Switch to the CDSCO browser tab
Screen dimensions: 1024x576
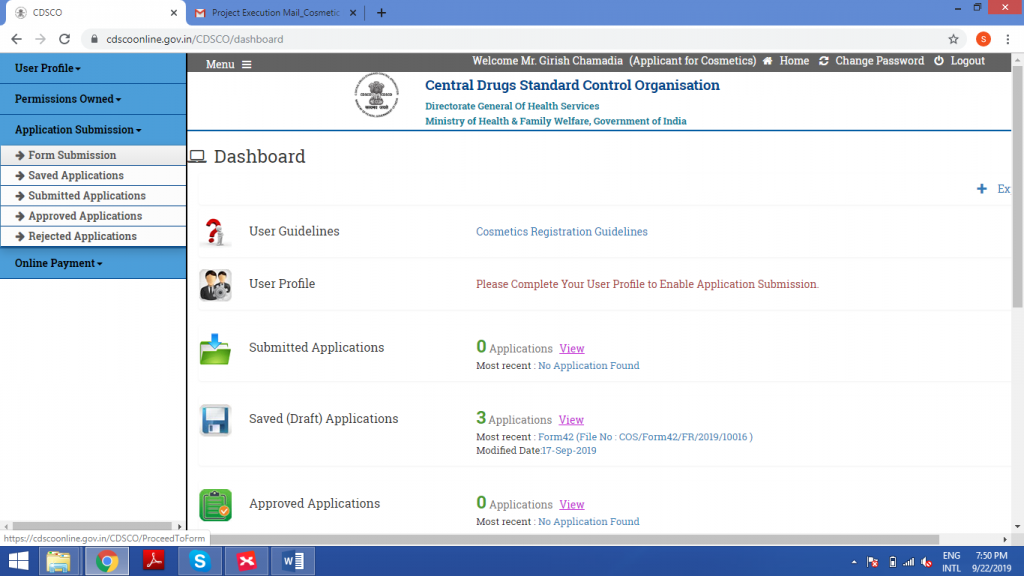tap(95, 12)
